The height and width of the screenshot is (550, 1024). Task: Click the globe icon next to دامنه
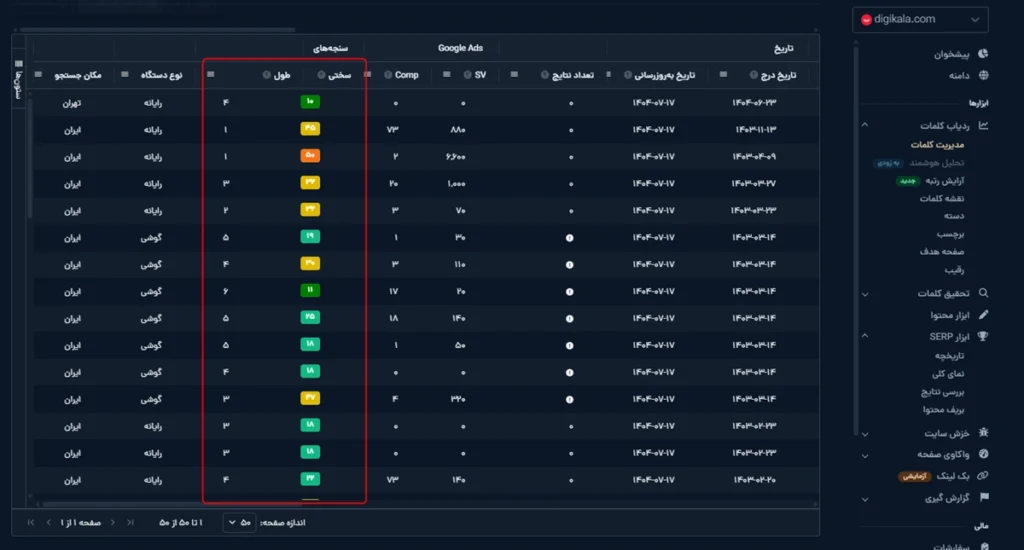(x=983, y=75)
